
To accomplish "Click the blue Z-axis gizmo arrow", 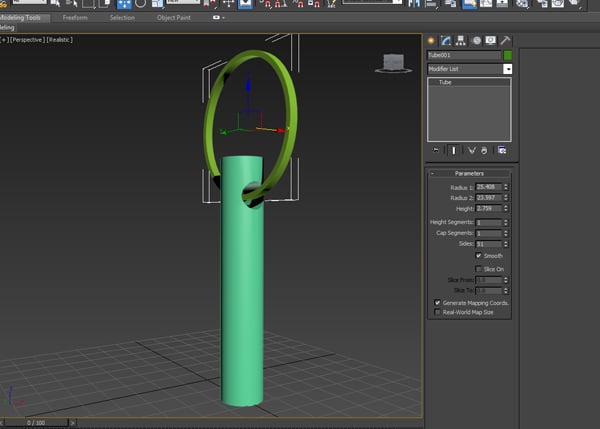I will coord(248,85).
